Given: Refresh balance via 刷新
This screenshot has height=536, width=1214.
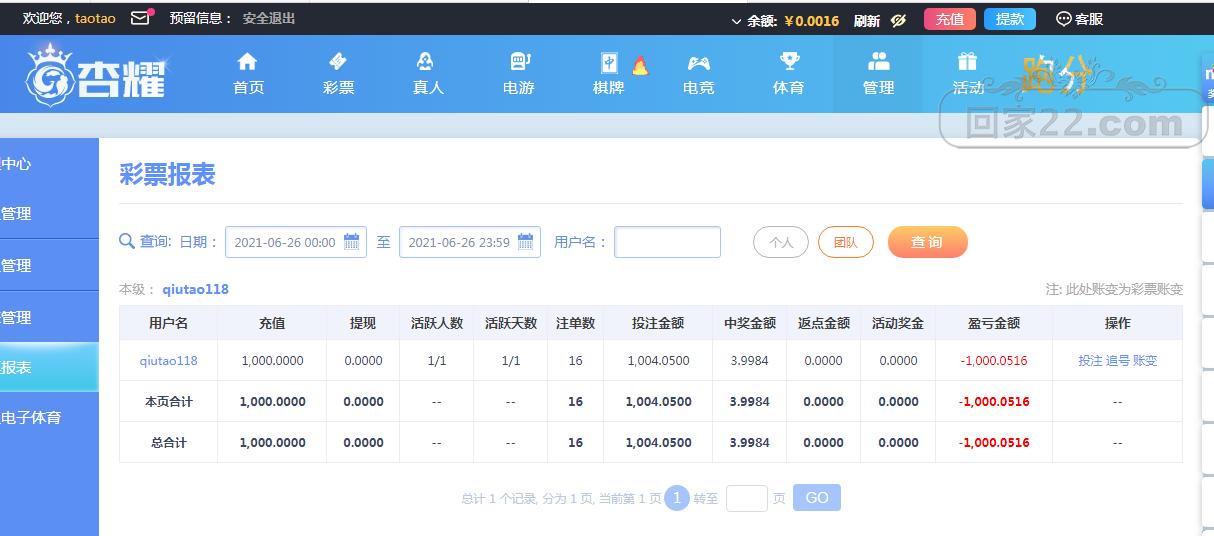Looking at the screenshot, I should (867, 20).
